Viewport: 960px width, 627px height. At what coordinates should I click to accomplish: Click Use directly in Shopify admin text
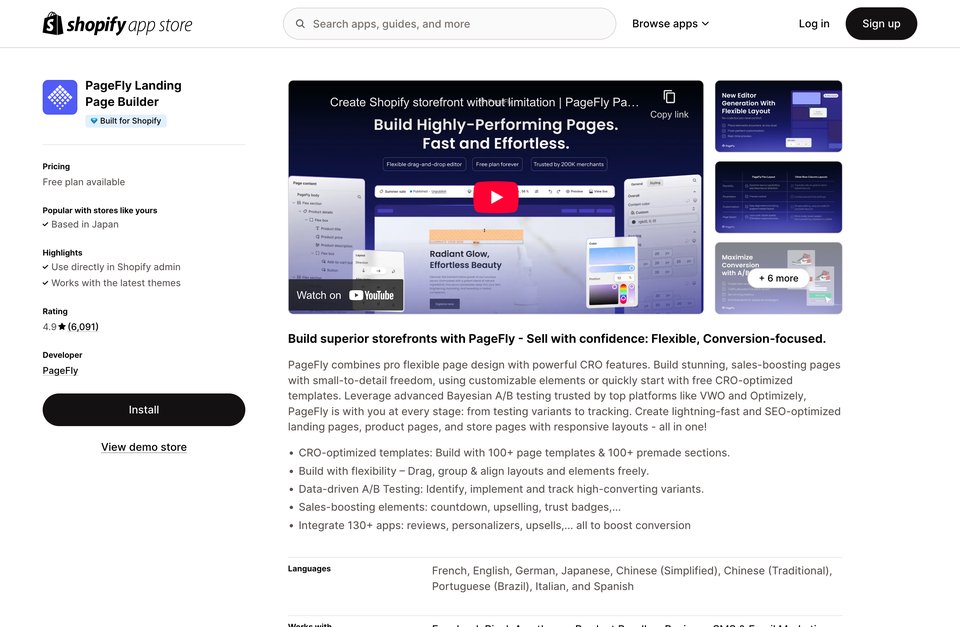click(x=116, y=267)
